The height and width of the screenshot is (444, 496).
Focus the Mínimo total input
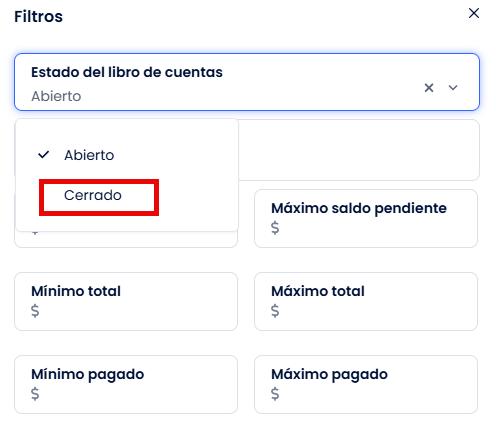click(x=126, y=302)
